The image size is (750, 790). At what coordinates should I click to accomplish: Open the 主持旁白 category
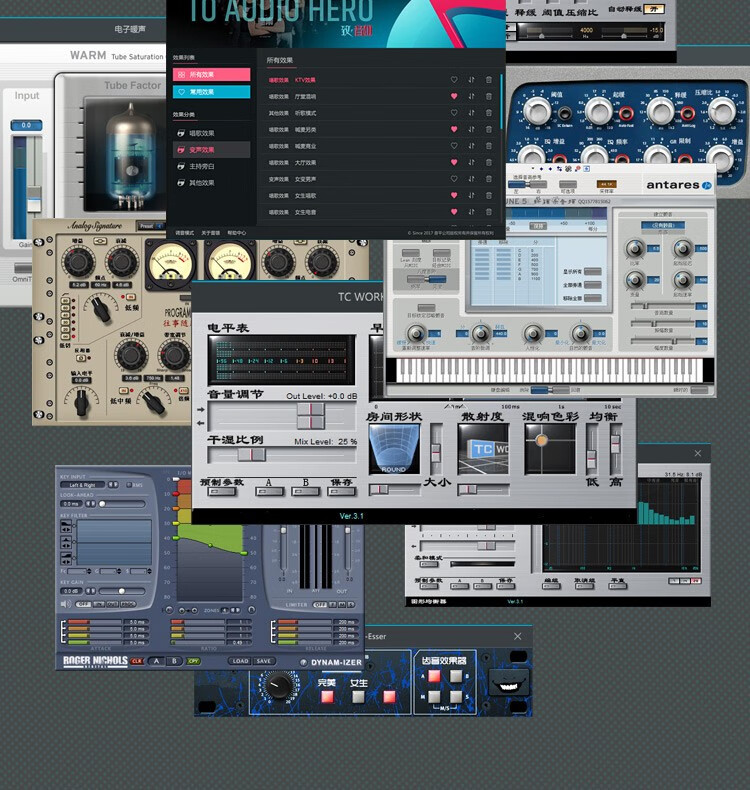click(212, 166)
